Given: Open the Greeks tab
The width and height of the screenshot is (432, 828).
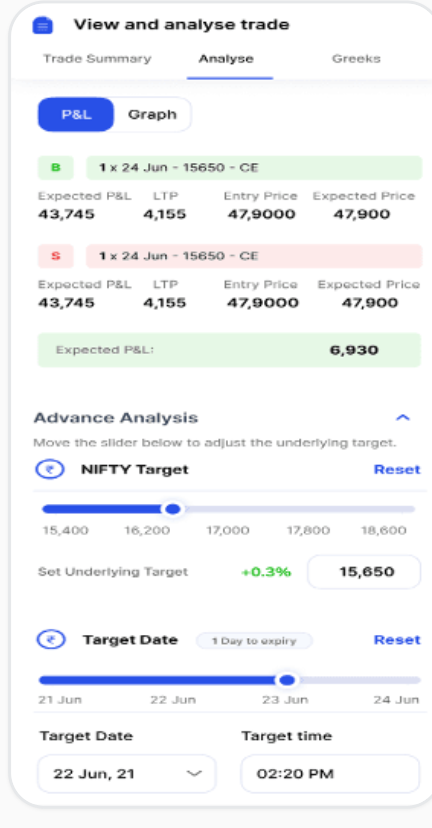Looking at the screenshot, I should click(356, 59).
